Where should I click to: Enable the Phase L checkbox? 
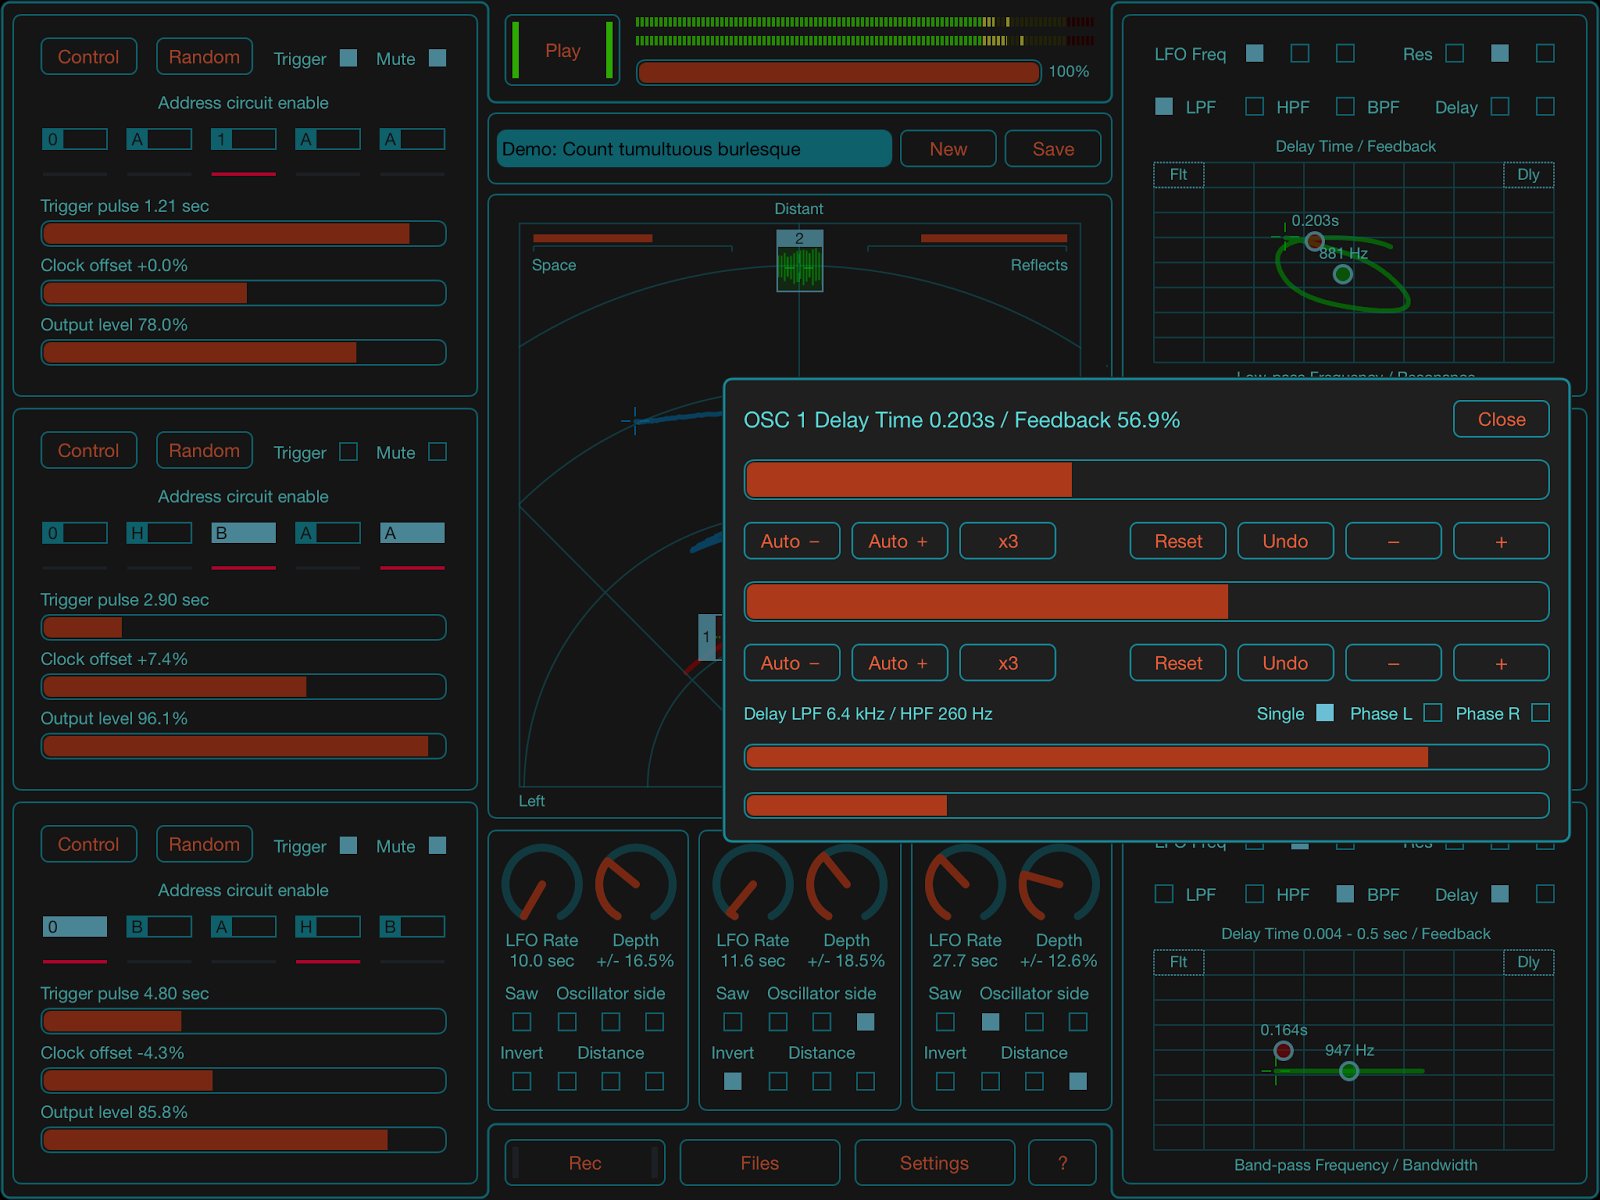pyautogui.click(x=1433, y=713)
